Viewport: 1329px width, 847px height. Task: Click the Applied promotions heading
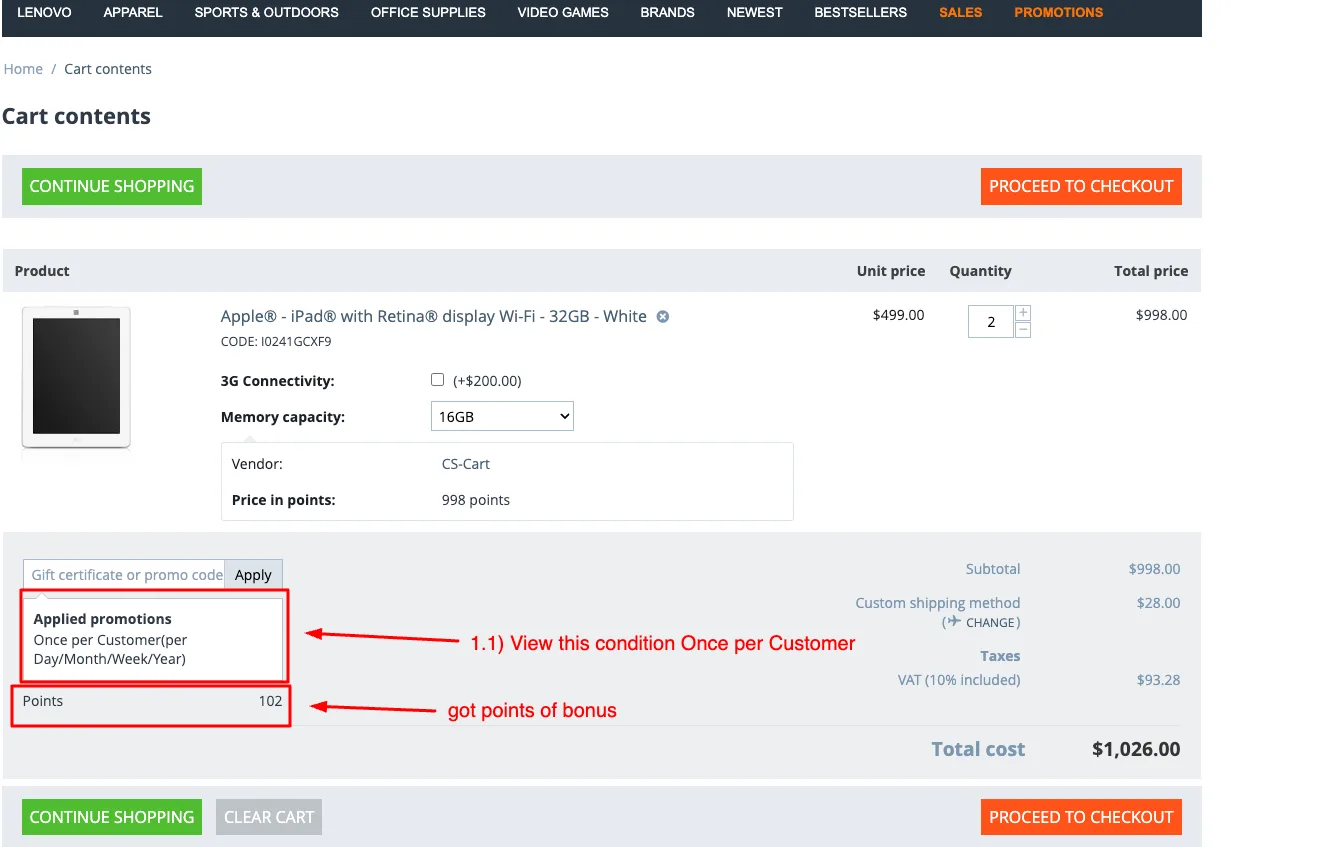pos(103,619)
